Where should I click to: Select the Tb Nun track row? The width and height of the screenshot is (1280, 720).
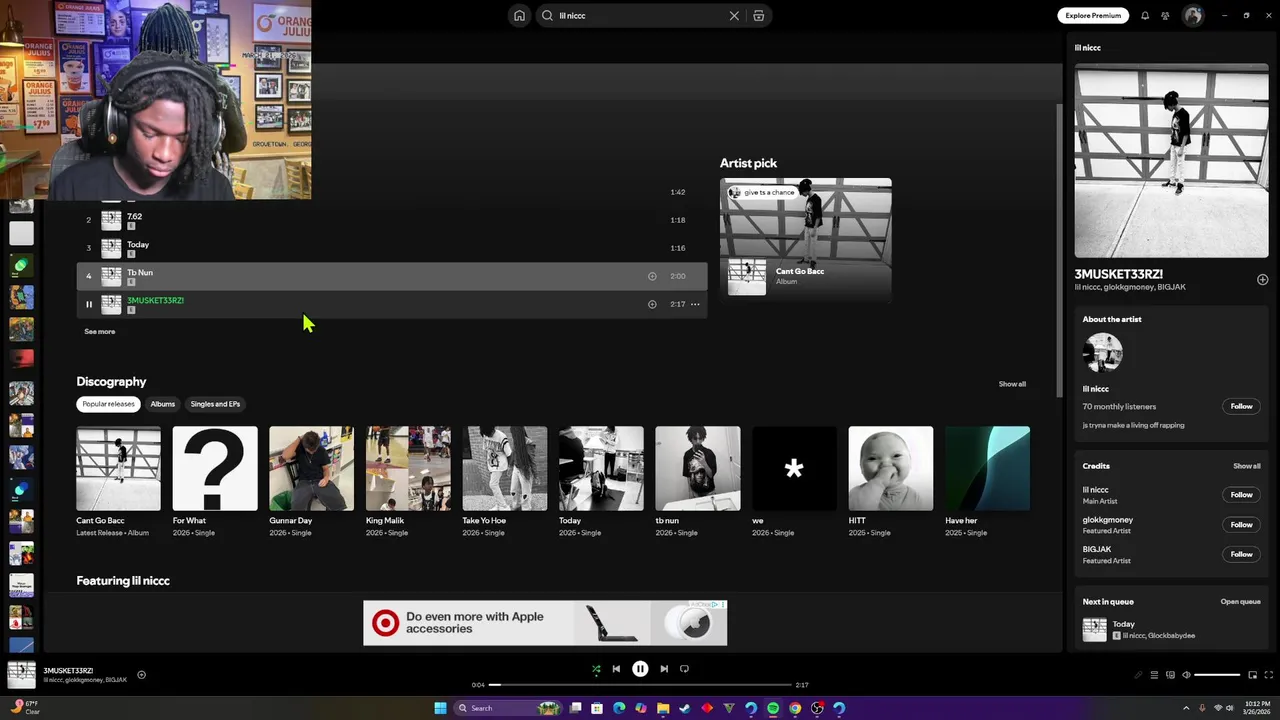tap(392, 276)
